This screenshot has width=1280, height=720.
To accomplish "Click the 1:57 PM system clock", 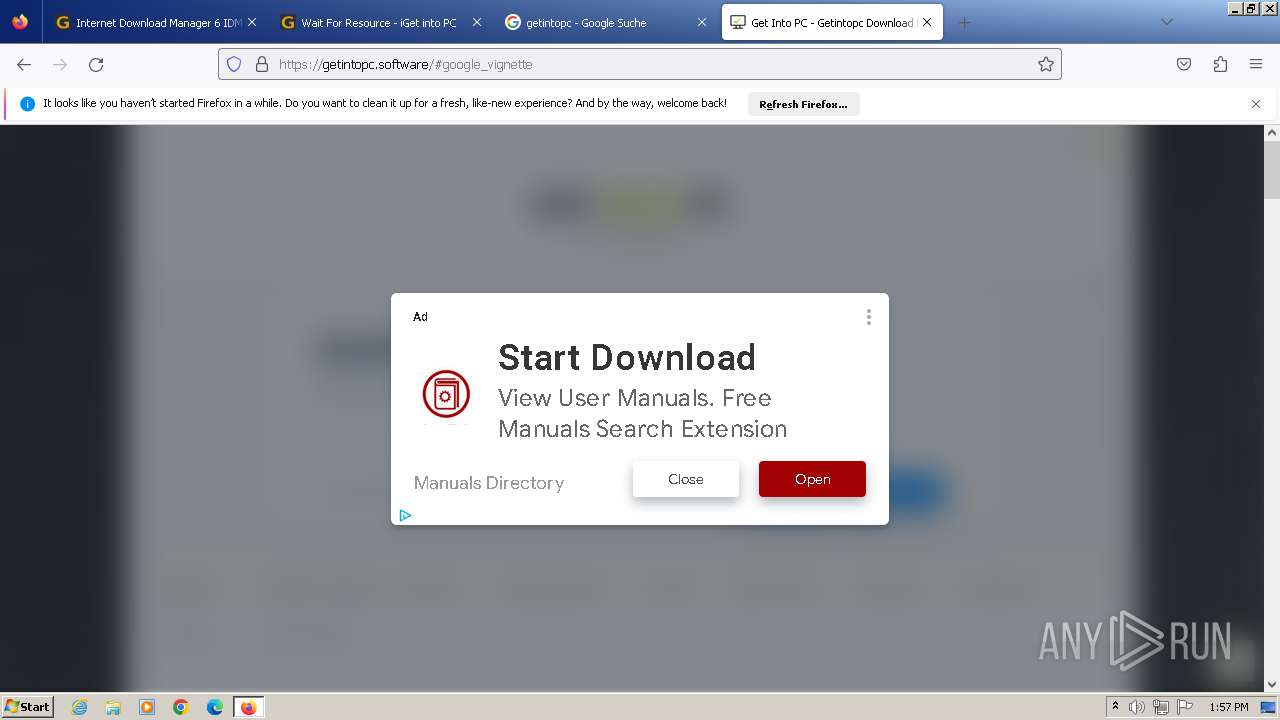I will (x=1229, y=707).
